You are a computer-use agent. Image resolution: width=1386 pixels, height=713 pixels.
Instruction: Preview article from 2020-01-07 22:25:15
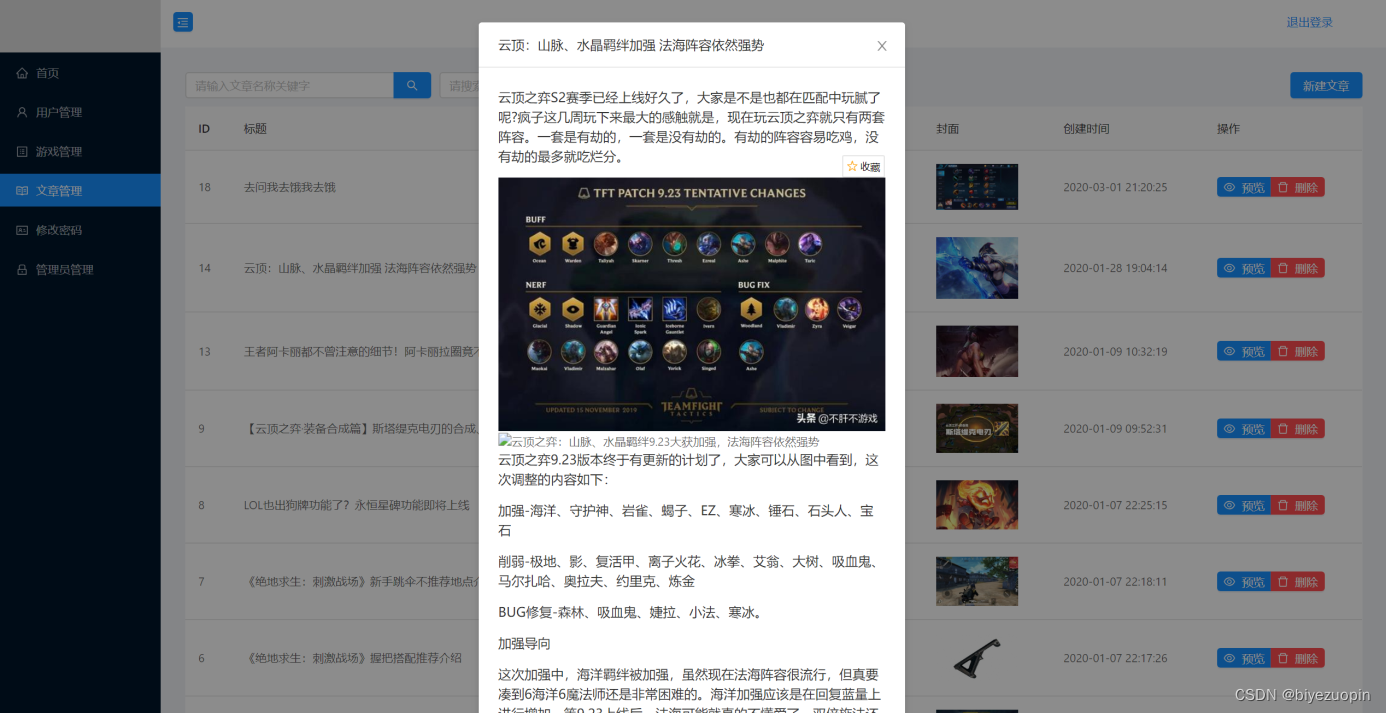1243,505
